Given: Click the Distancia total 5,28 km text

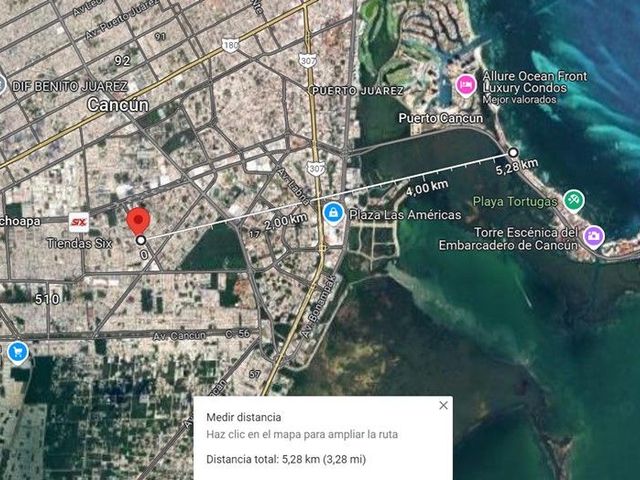Looking at the screenshot, I should point(286,459).
